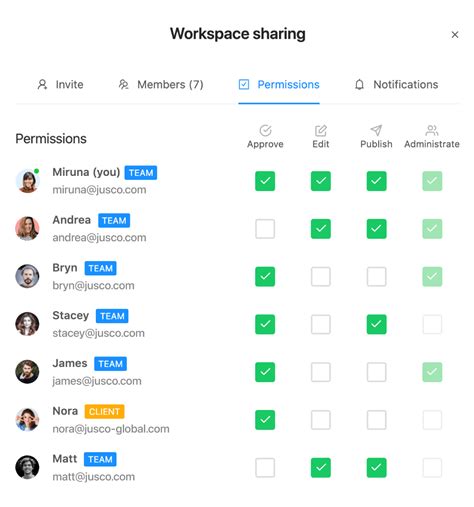The image size is (474, 507).
Task: Disable Publish permission for Andrea
Action: (x=376, y=229)
